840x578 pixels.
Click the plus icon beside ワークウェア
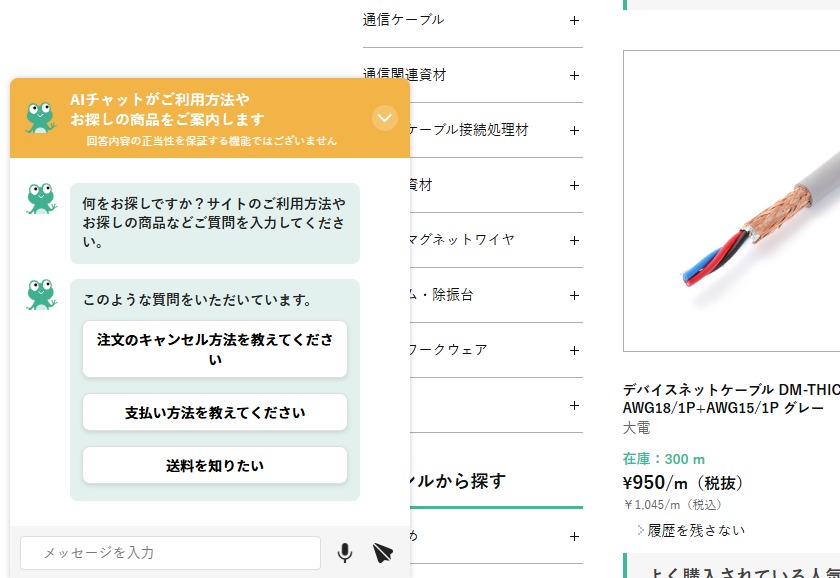point(574,350)
